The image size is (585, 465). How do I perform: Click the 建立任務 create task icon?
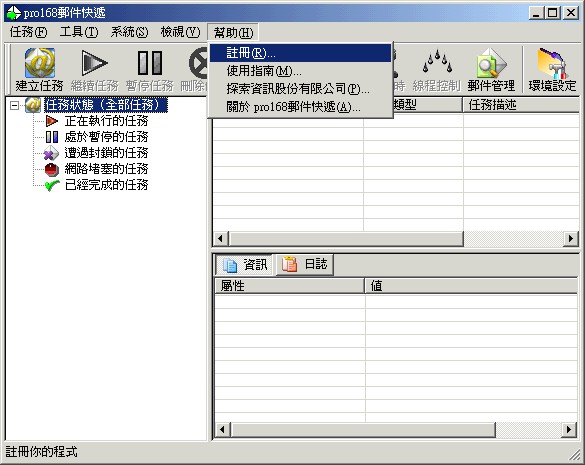point(39,70)
